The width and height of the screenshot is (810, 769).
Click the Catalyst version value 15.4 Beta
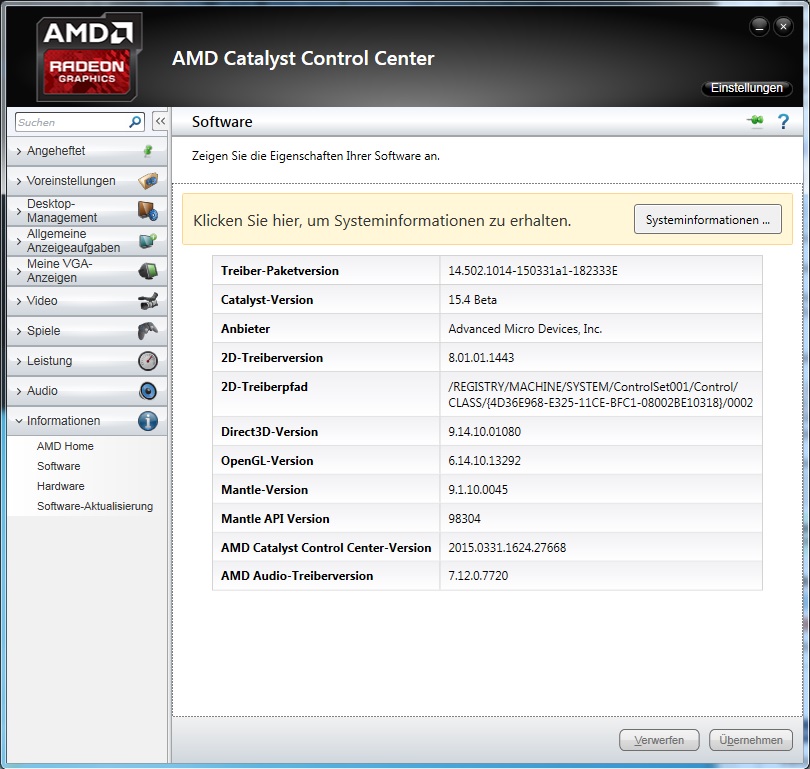tap(472, 300)
